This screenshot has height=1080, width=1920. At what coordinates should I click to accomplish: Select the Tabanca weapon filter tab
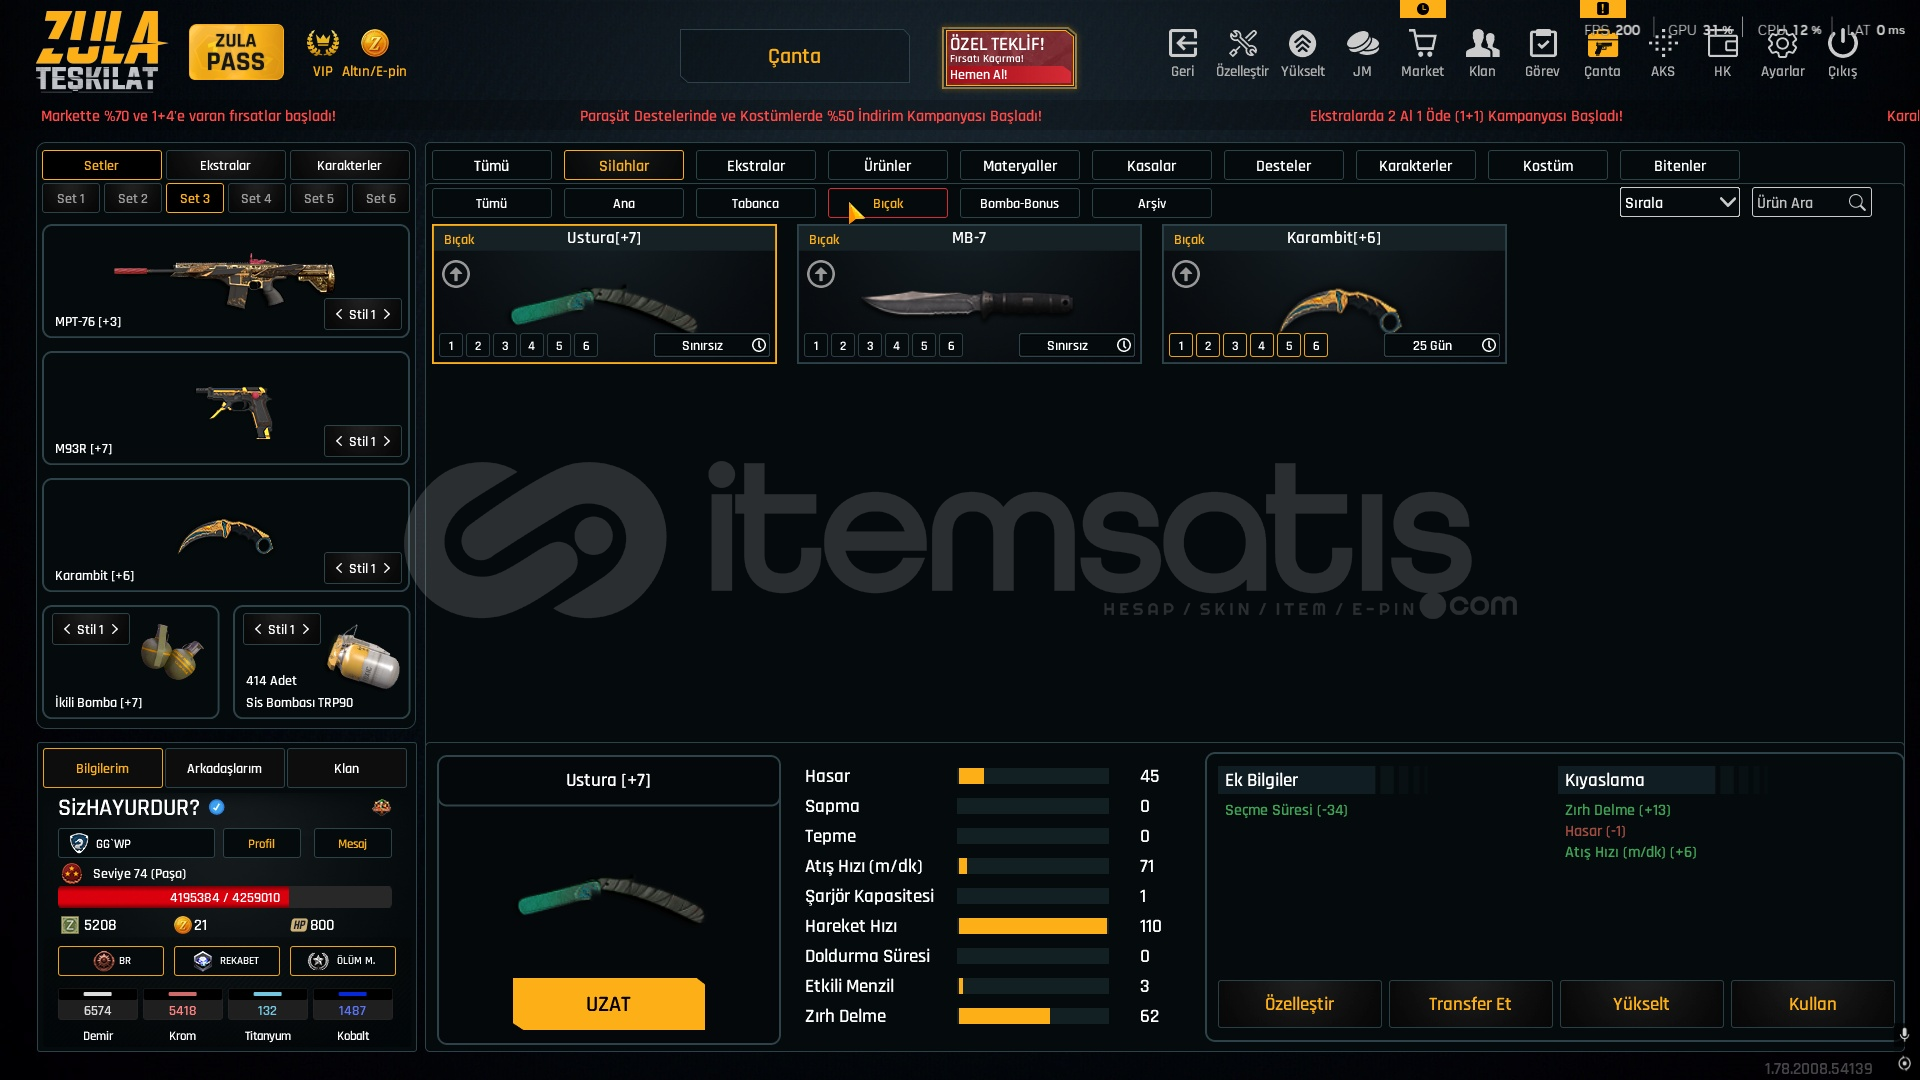(x=756, y=204)
